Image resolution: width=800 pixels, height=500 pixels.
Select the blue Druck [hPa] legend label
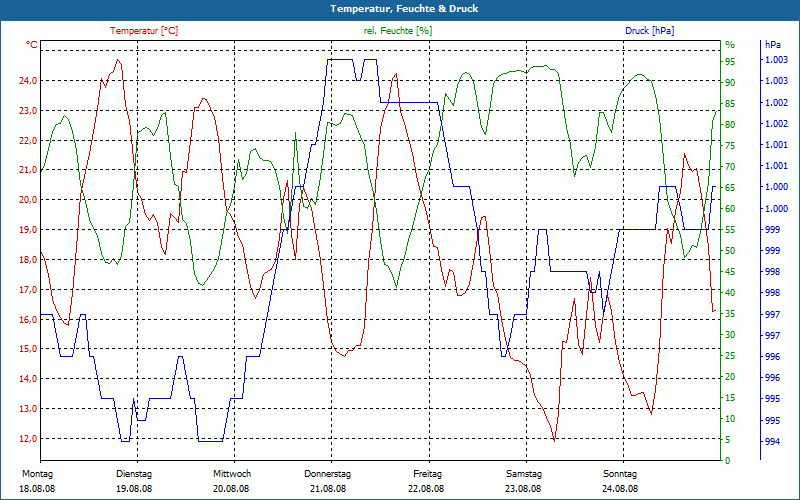click(x=649, y=31)
